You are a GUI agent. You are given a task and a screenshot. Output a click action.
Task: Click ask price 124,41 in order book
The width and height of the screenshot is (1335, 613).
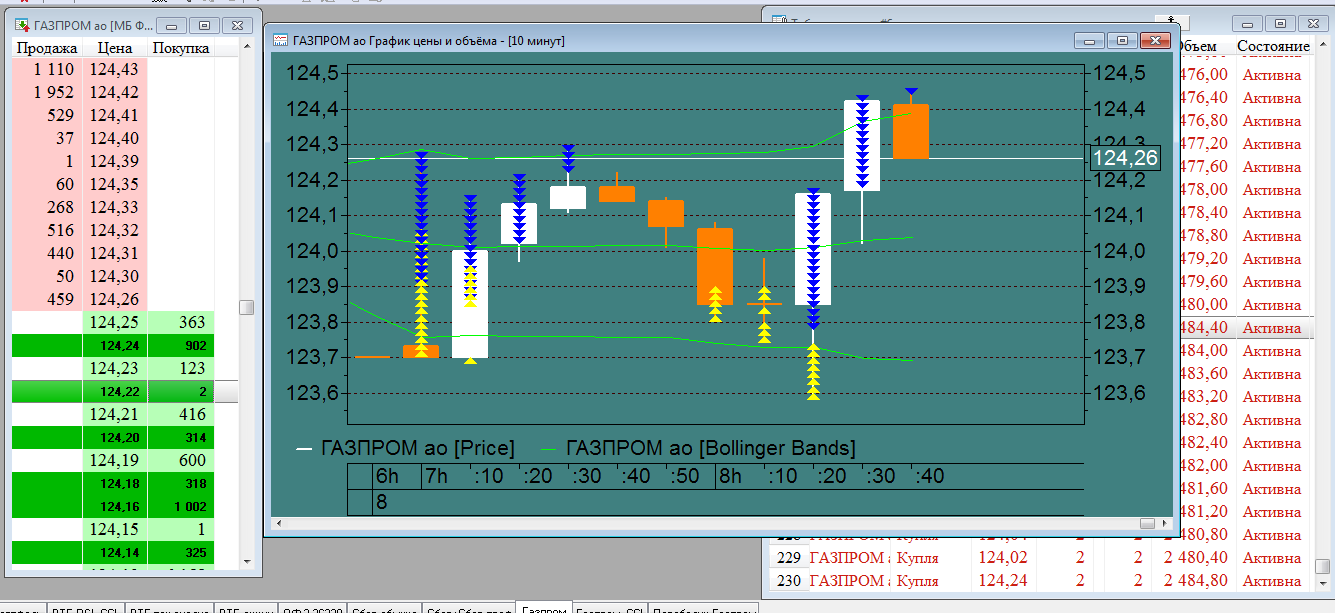click(x=114, y=116)
